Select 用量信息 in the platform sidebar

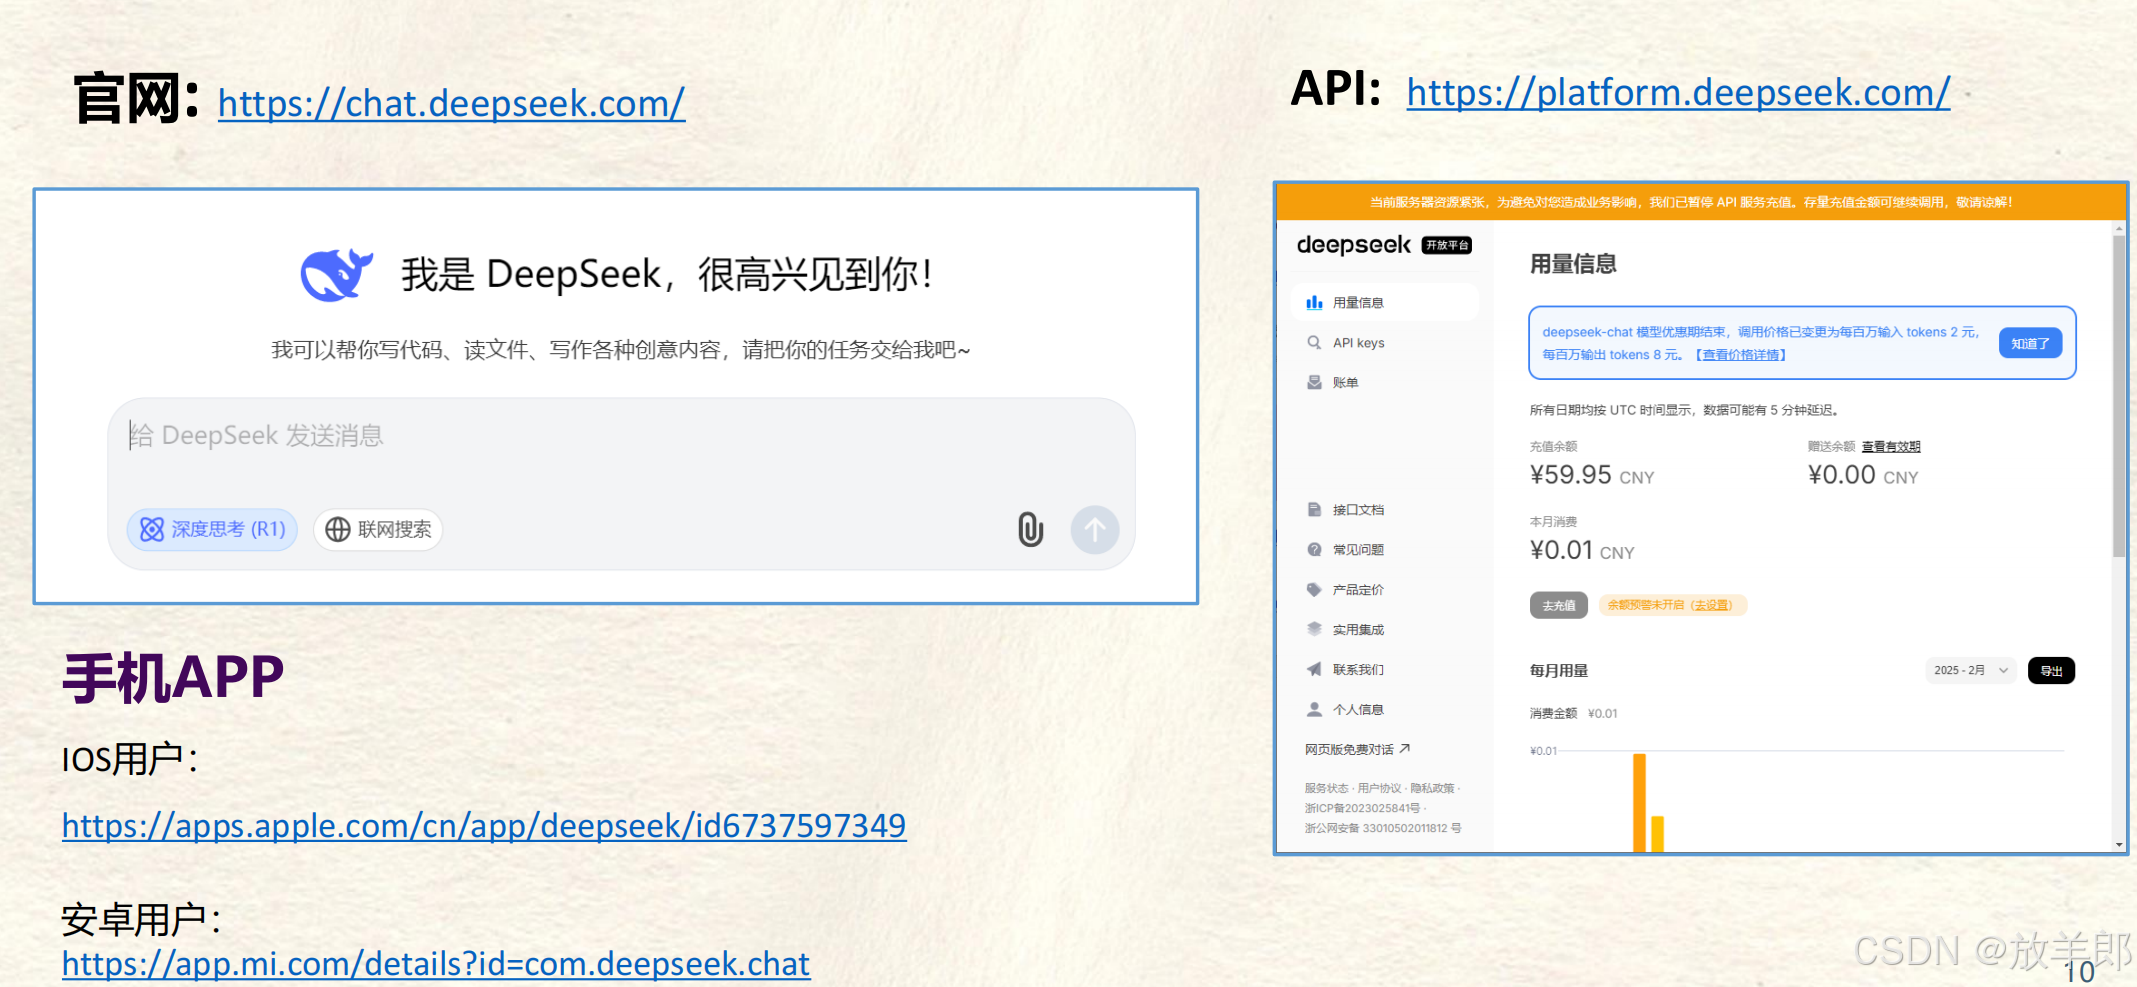tap(1386, 302)
